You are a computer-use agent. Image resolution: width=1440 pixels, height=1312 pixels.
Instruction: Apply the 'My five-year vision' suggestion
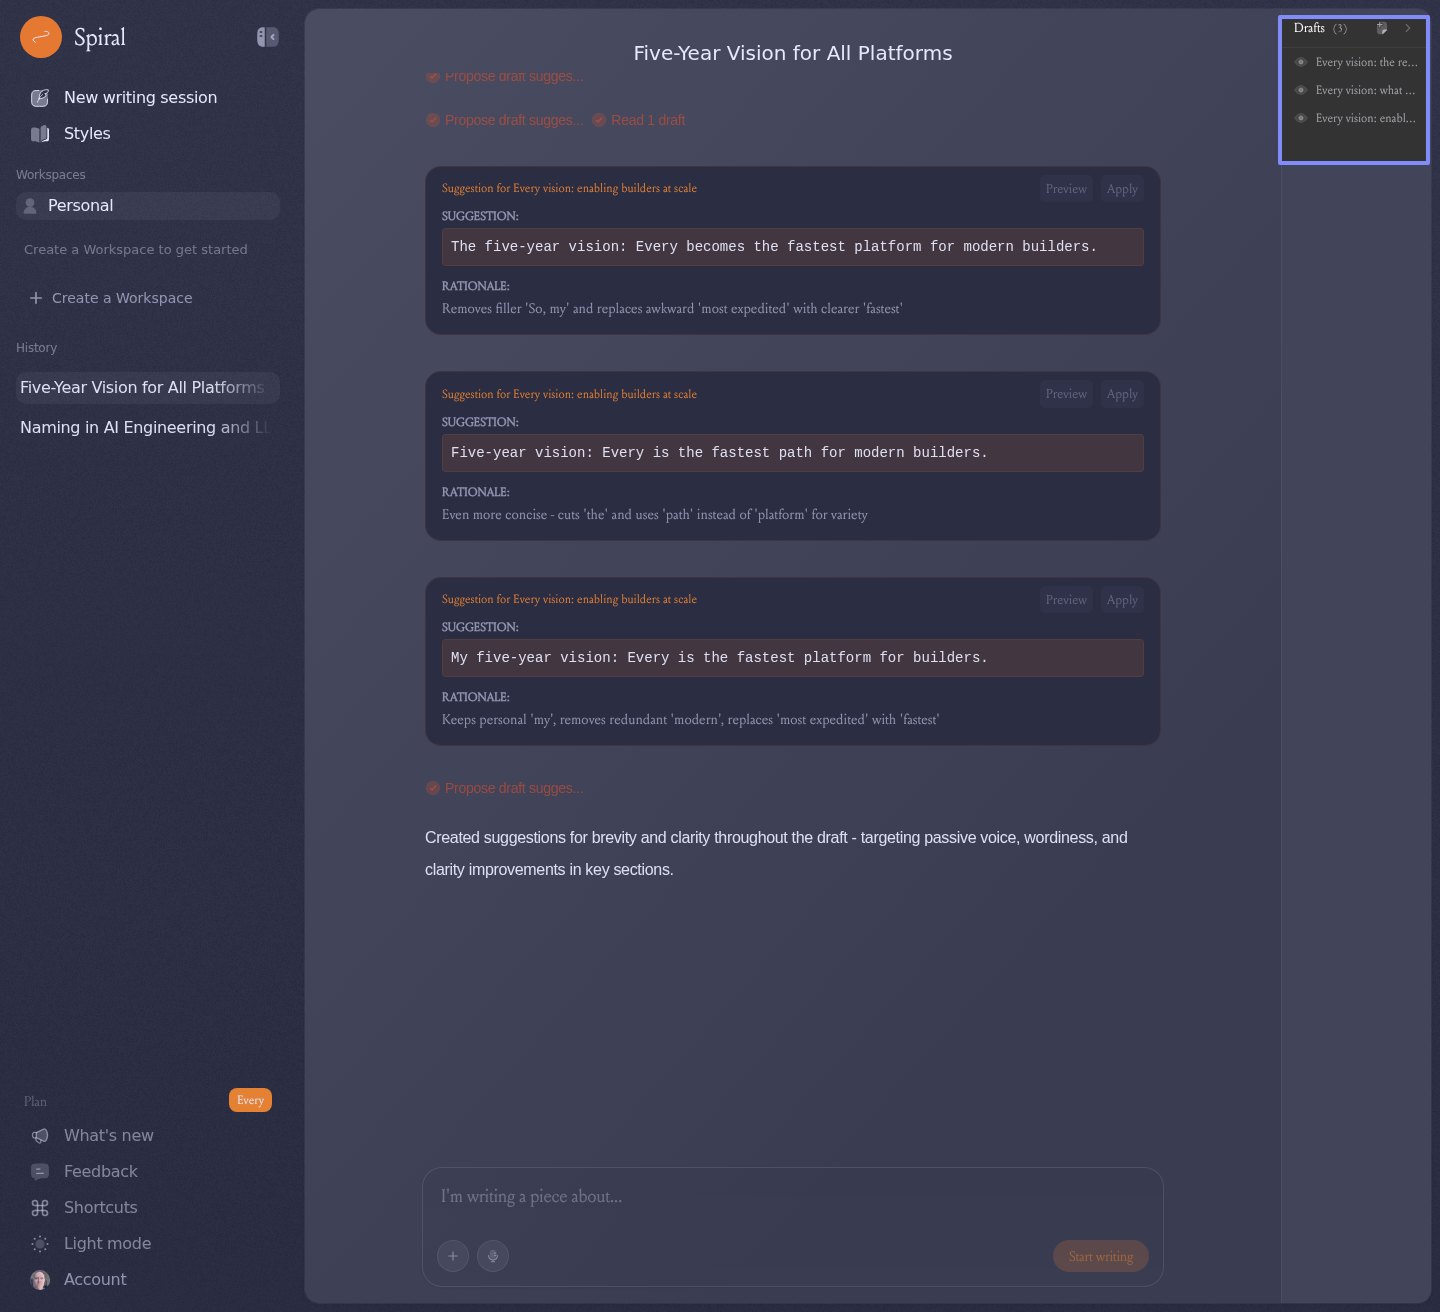click(1122, 600)
